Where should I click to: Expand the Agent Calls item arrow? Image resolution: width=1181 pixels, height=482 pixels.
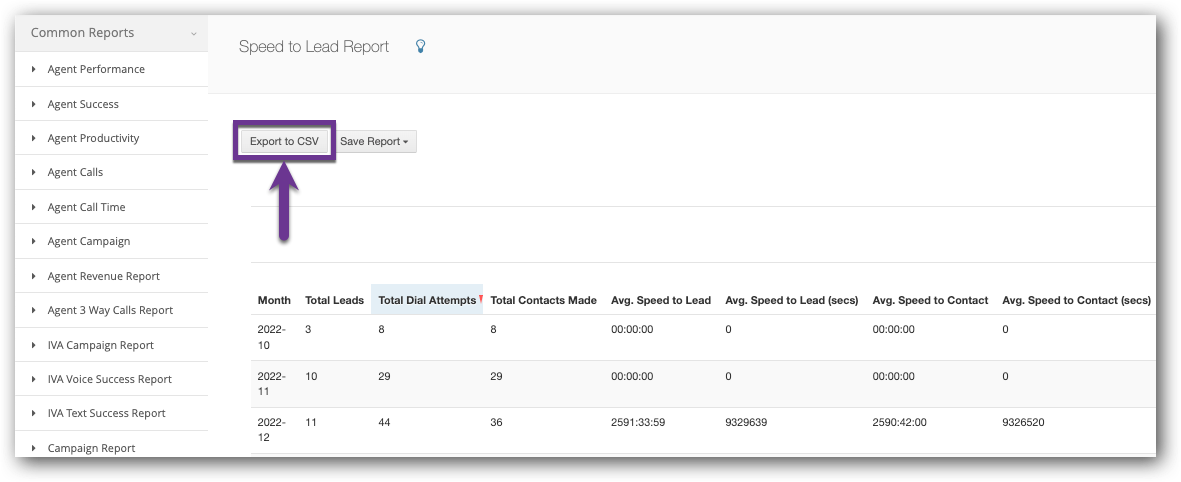click(34, 173)
